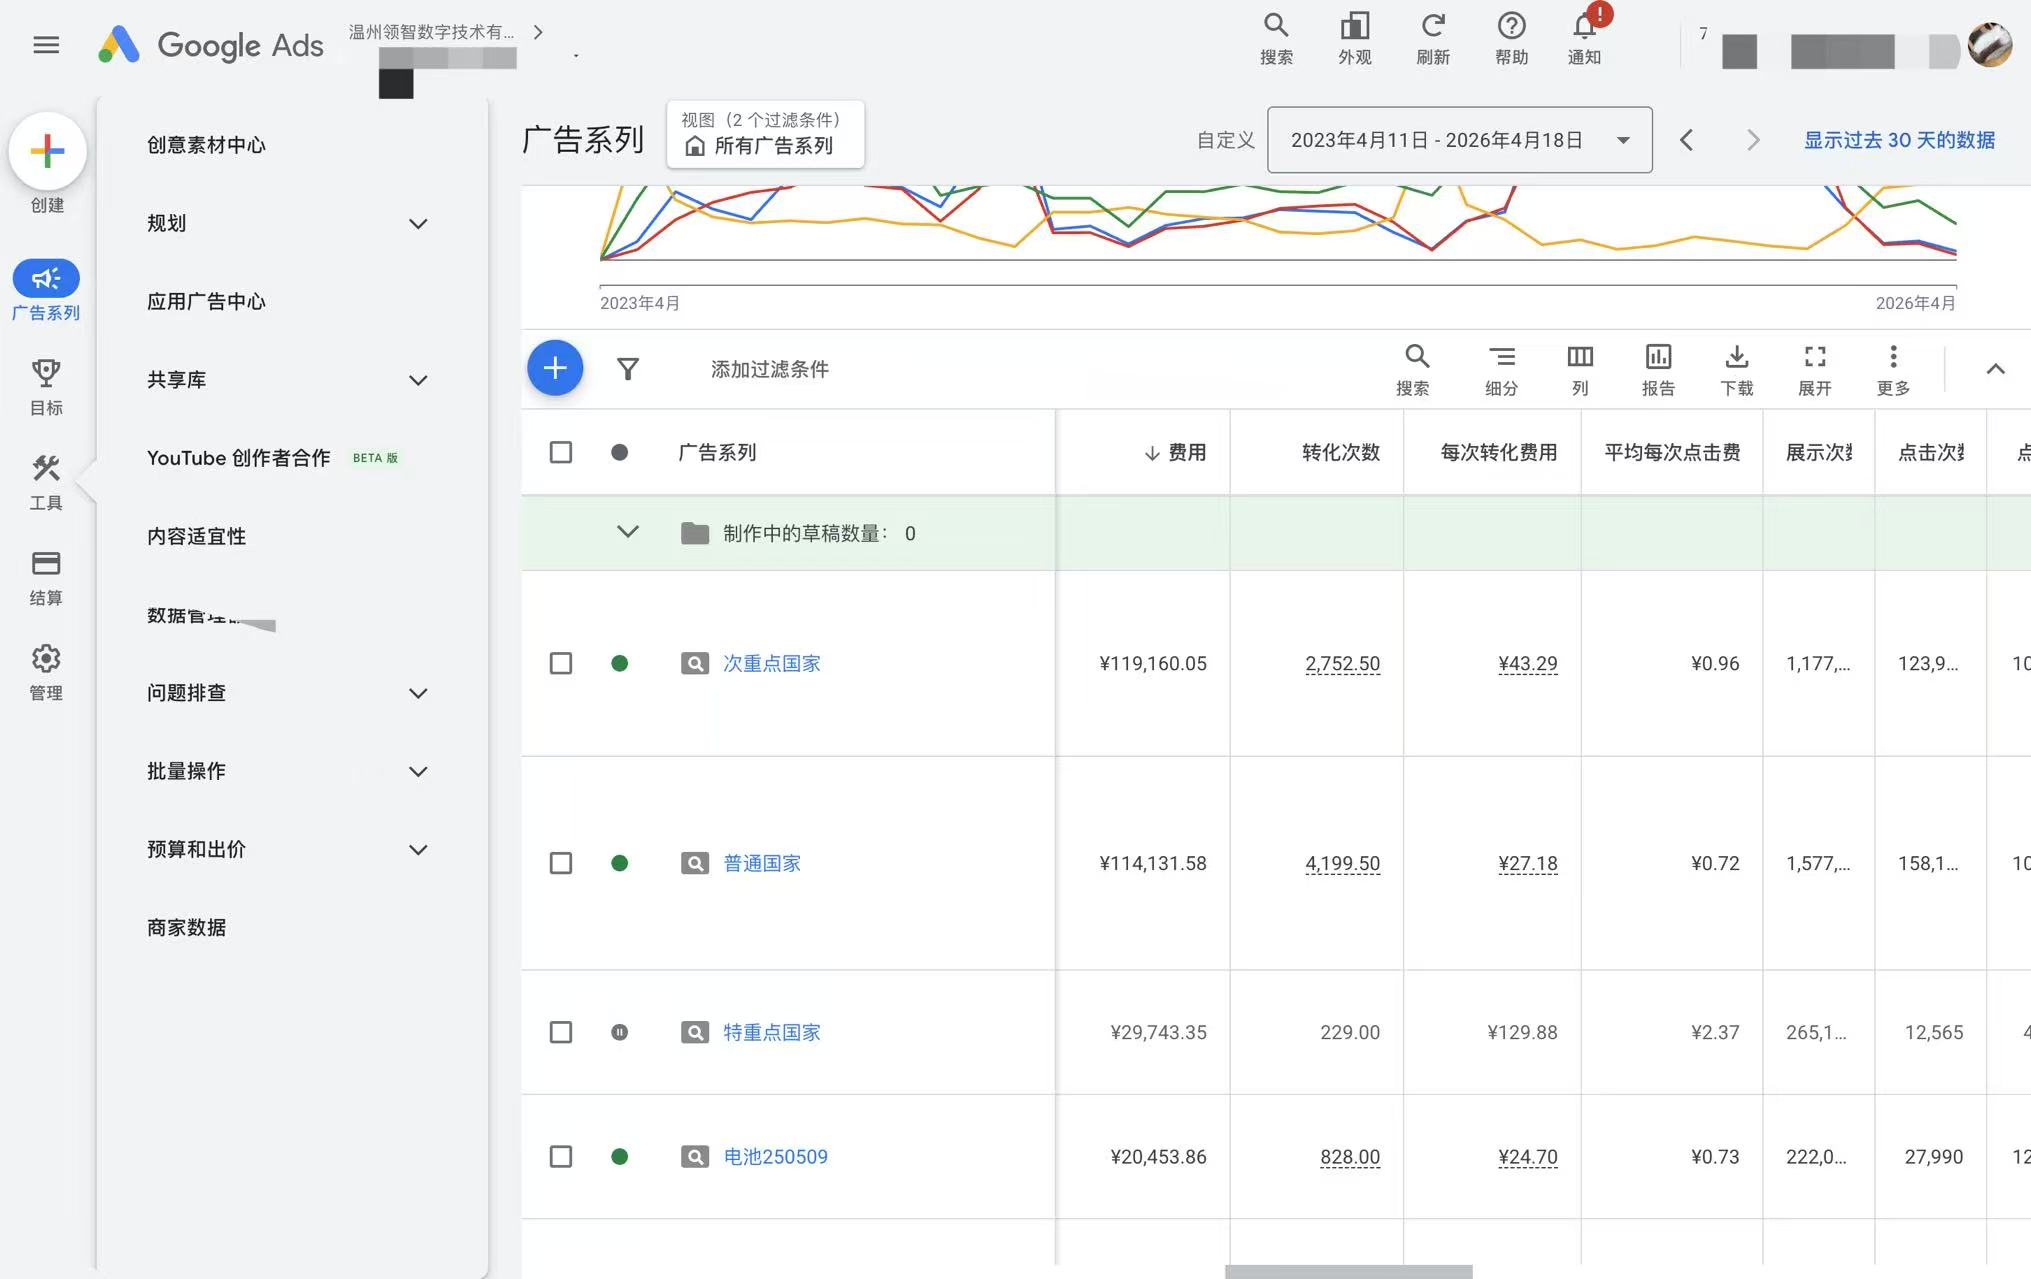Open the appearance (外观) settings

pos(1354,39)
